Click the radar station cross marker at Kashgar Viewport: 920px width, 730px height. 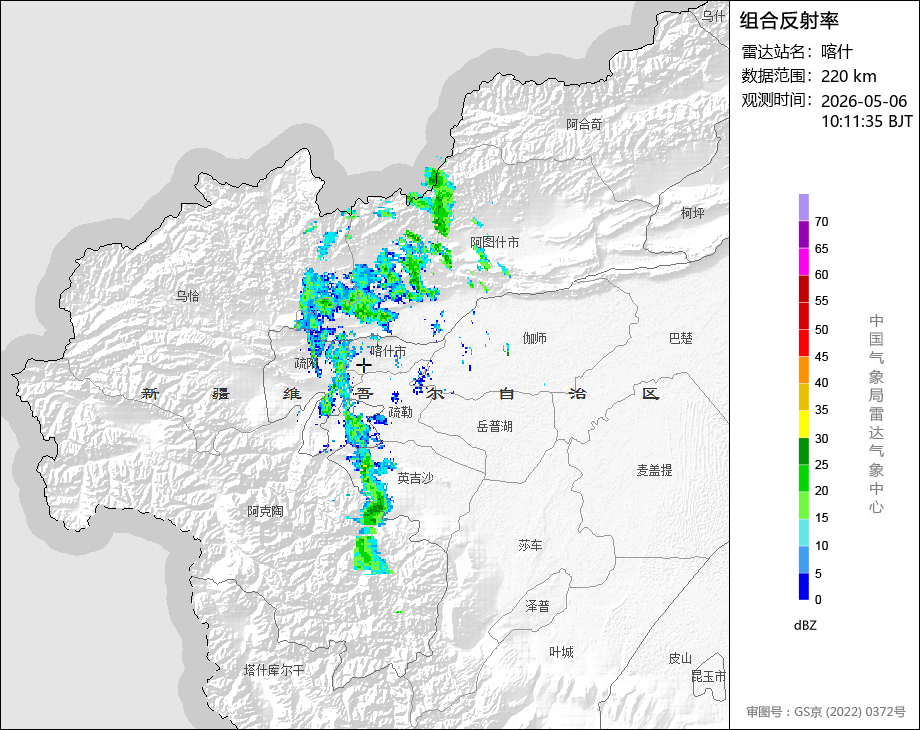[364, 366]
